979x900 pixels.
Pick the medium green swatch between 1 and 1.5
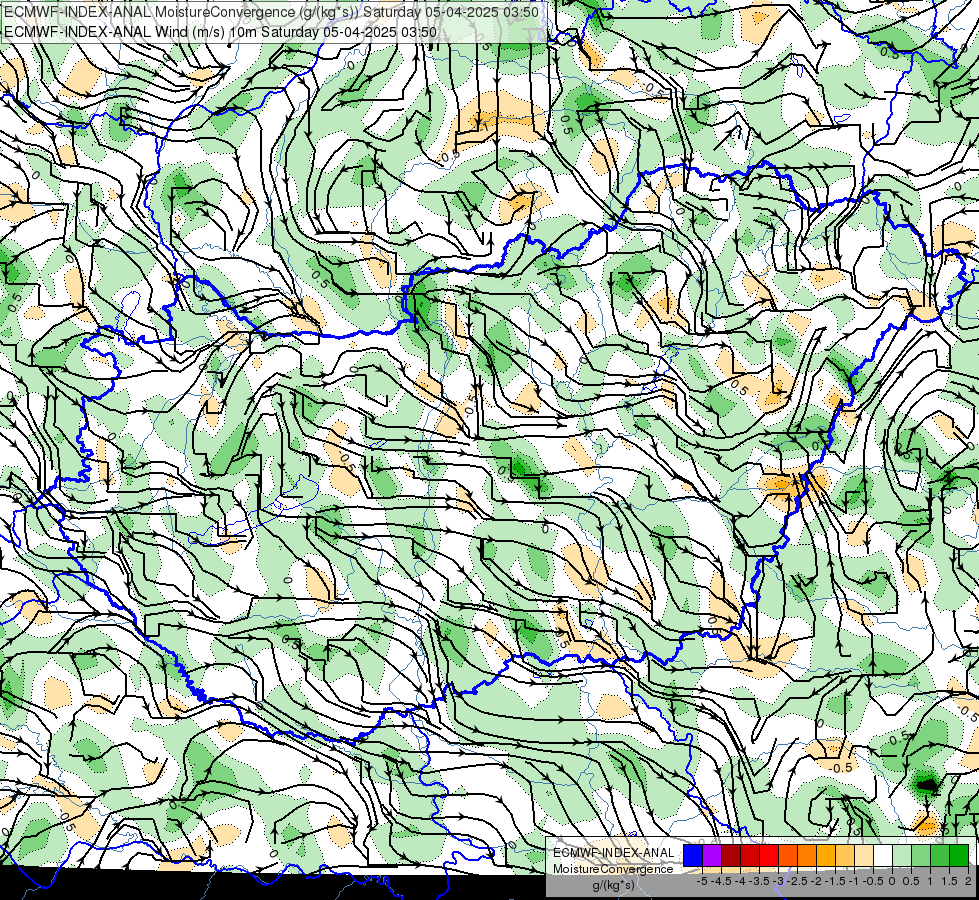940,855
